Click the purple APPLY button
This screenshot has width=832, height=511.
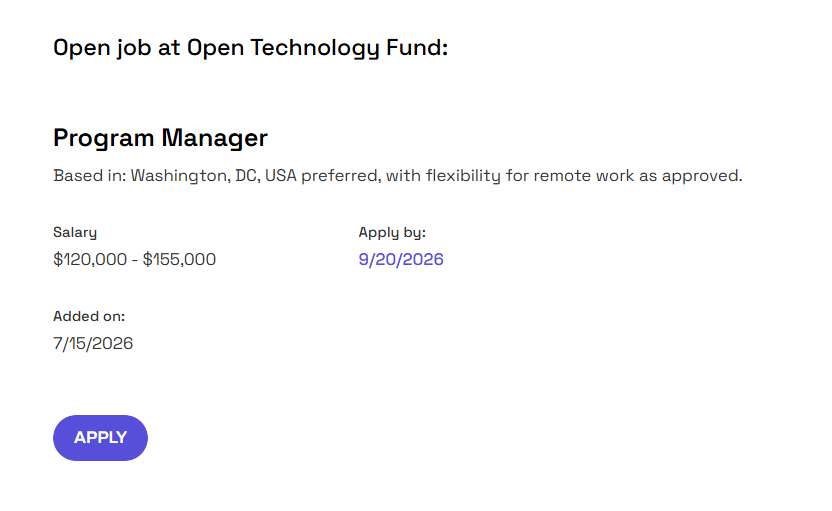coord(100,438)
